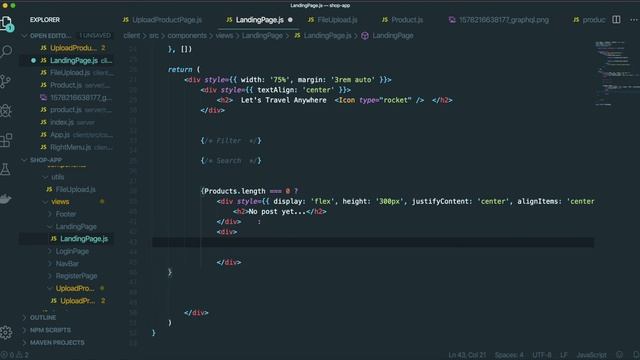The width and height of the screenshot is (640, 360).
Task: Open UploadProdu... in Open Editors list
Action: click(73, 48)
